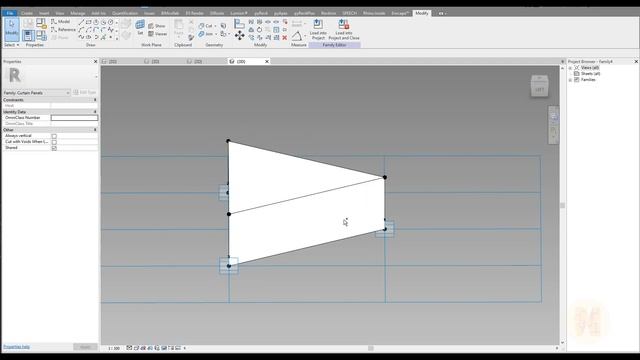Image resolution: width=640 pixels, height=360 pixels.
Task: Close the Project Browser panel
Action: [x=636, y=62]
